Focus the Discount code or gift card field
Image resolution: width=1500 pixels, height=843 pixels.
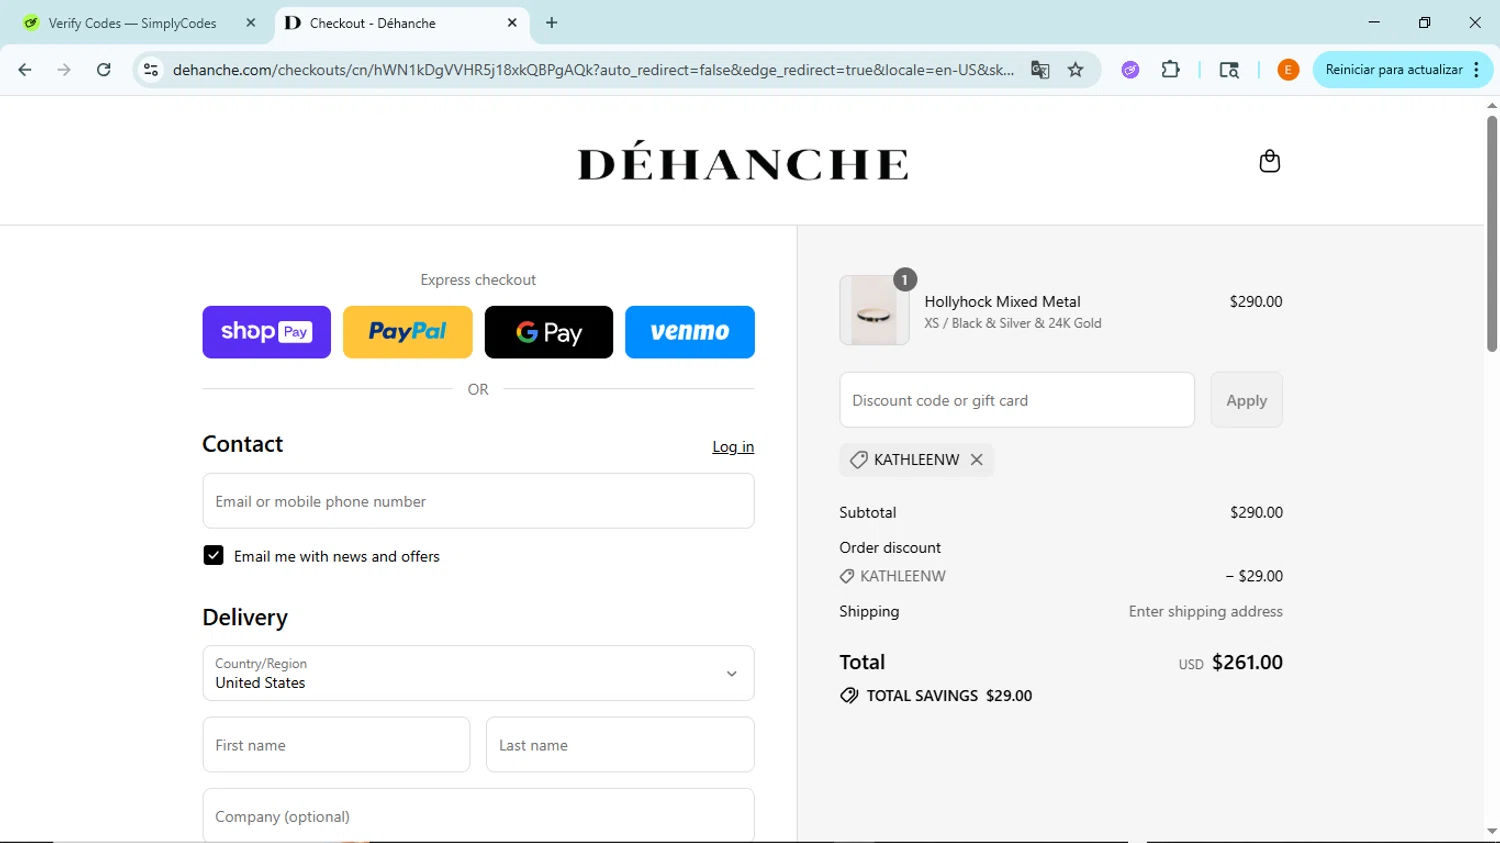[1017, 400]
